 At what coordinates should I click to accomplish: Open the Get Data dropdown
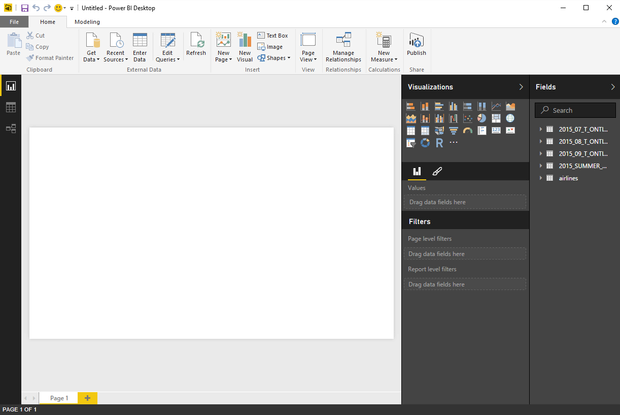(x=91, y=47)
